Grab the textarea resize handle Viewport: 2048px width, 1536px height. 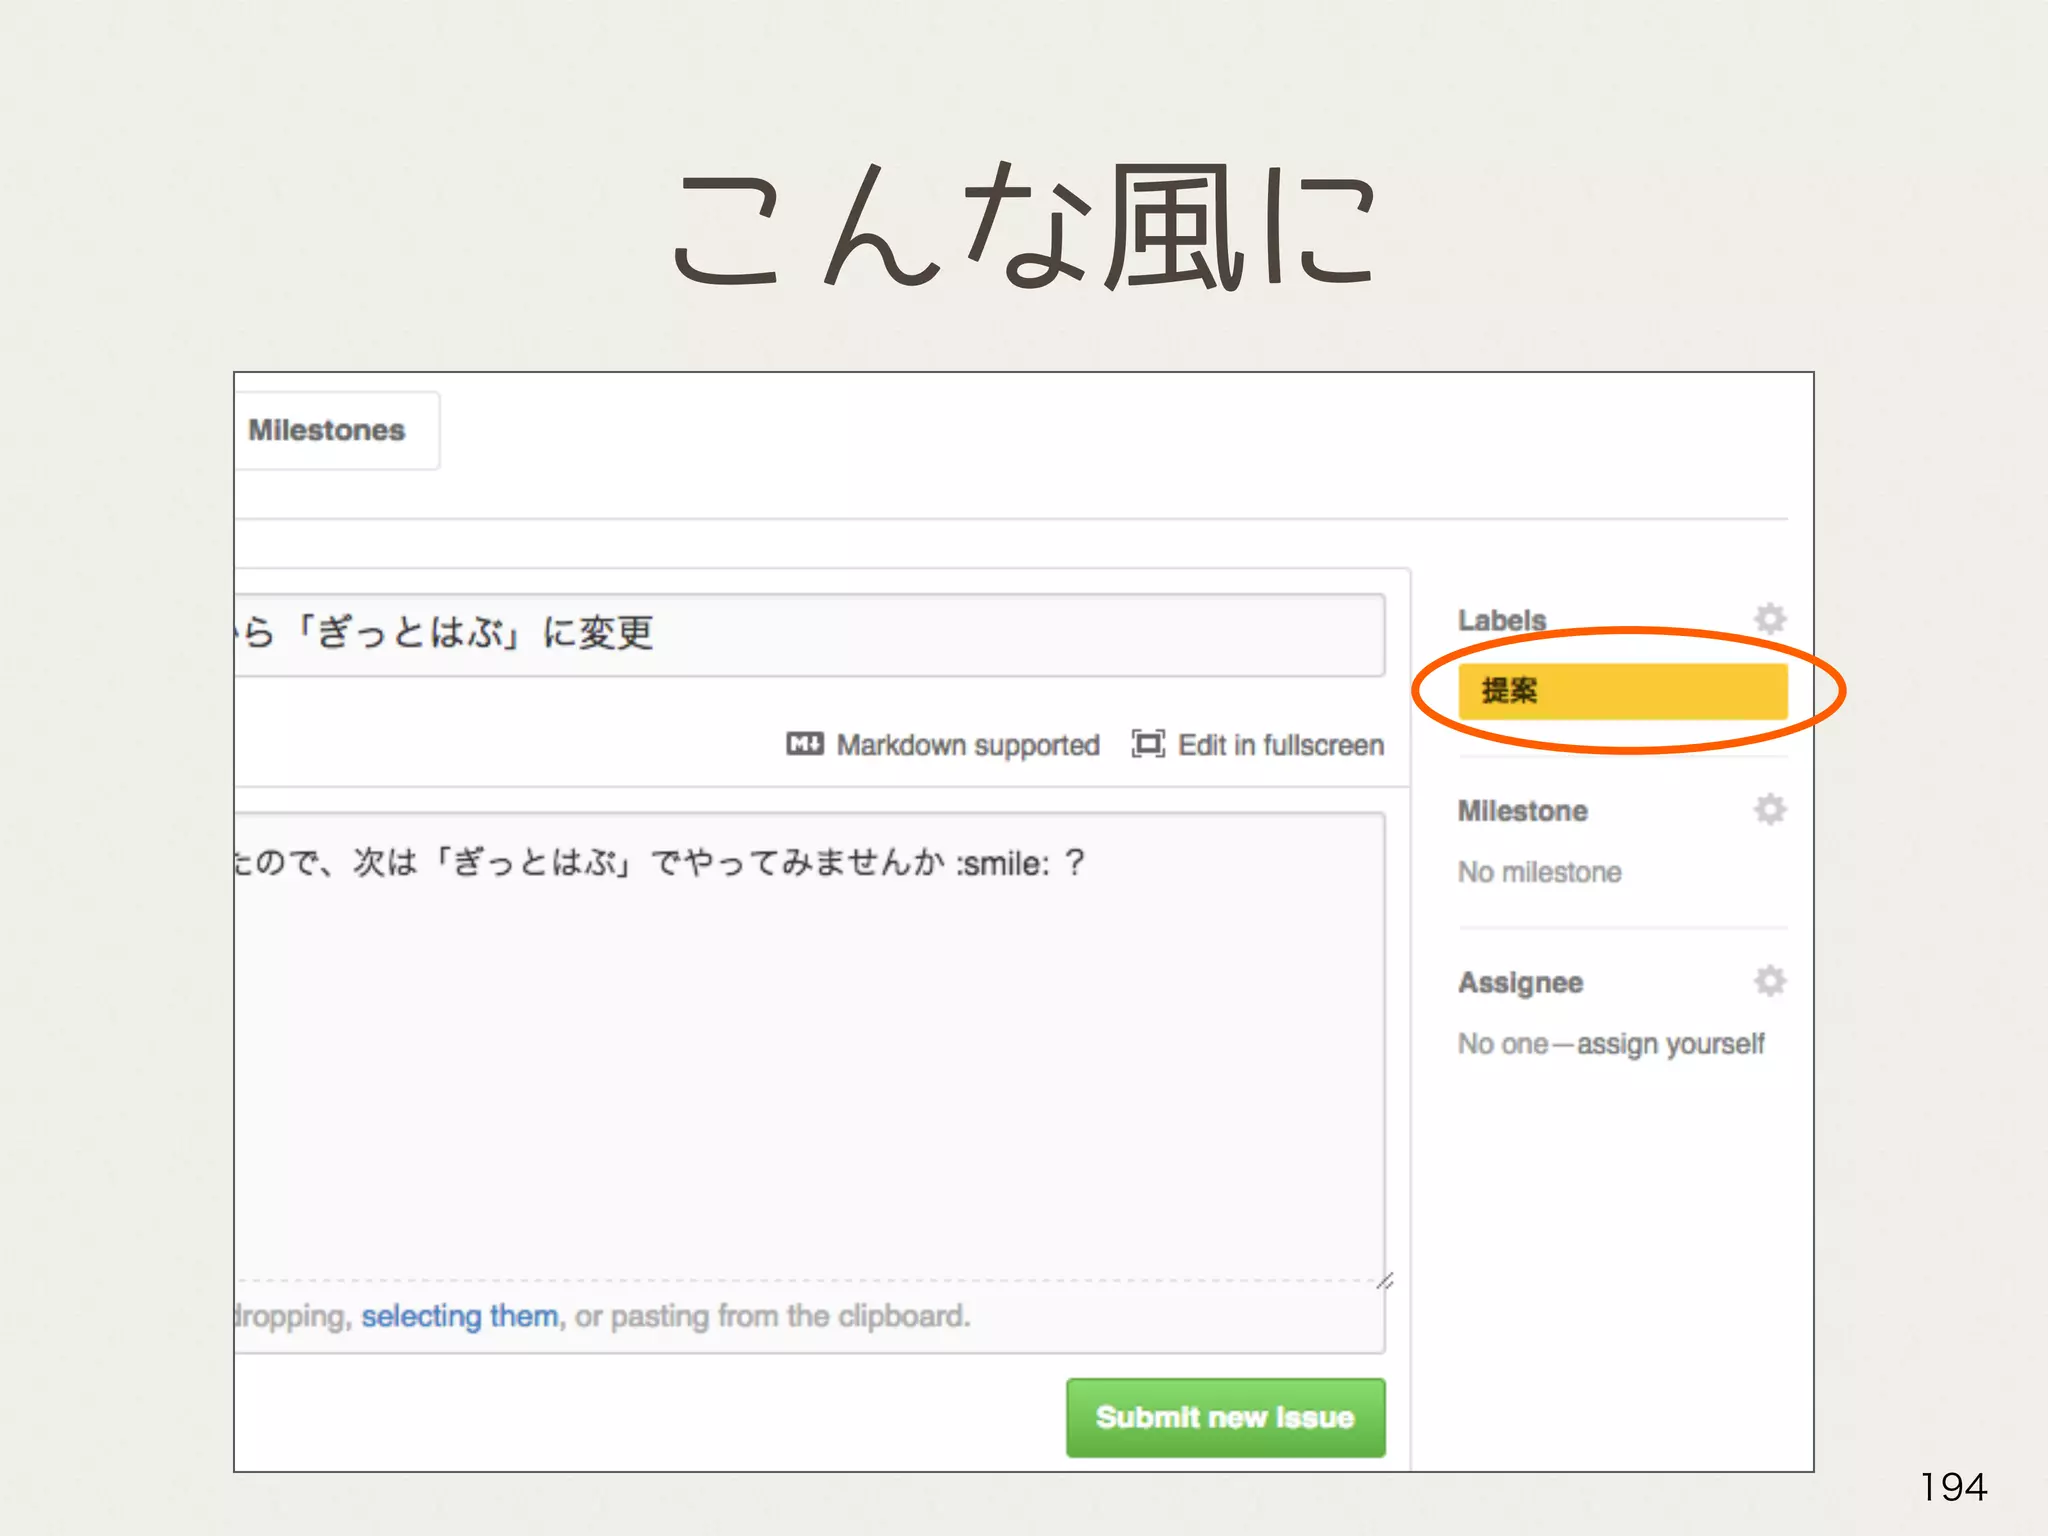pos(1384,1281)
